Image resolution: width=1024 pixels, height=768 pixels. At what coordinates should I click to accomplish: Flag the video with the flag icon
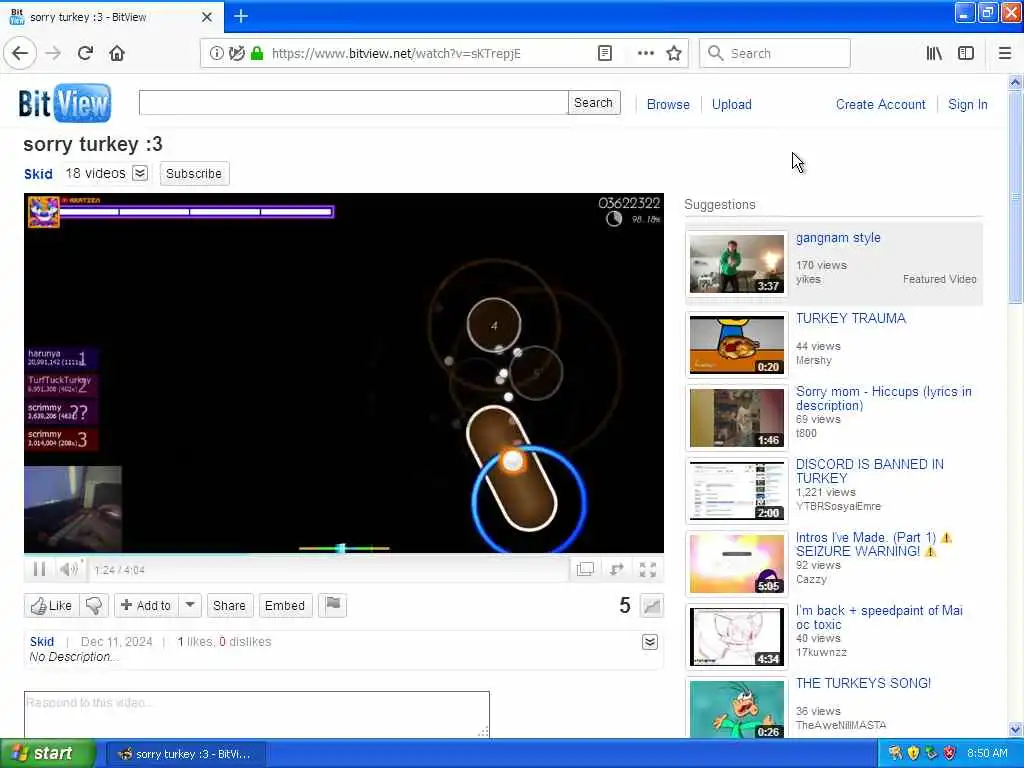click(332, 605)
